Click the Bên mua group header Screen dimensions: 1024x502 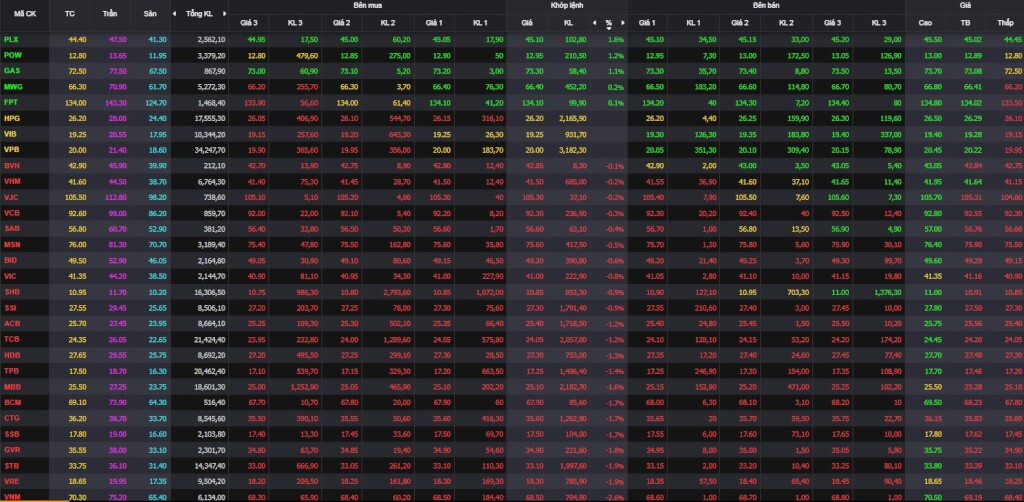(x=368, y=5)
